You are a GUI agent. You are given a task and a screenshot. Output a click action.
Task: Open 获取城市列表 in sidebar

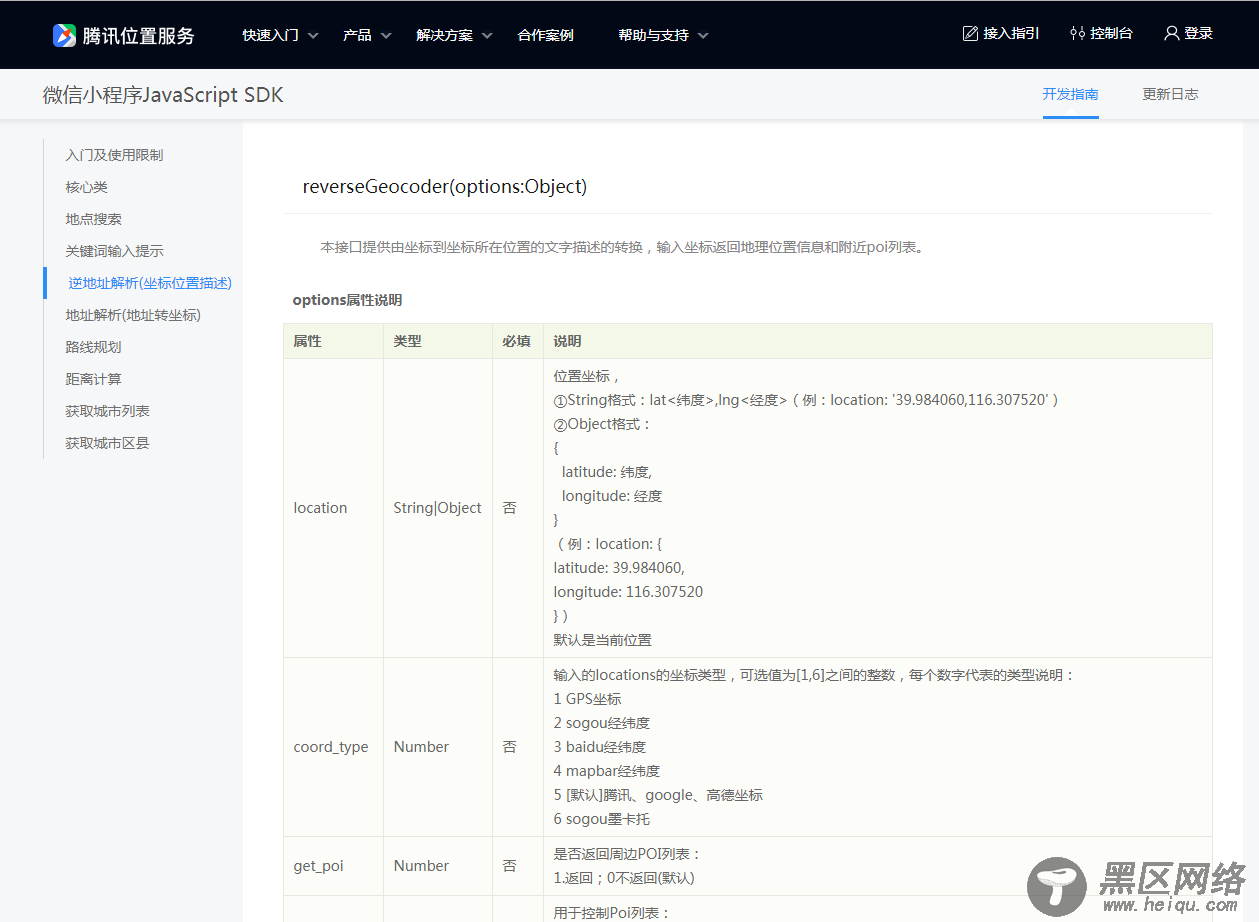(108, 411)
